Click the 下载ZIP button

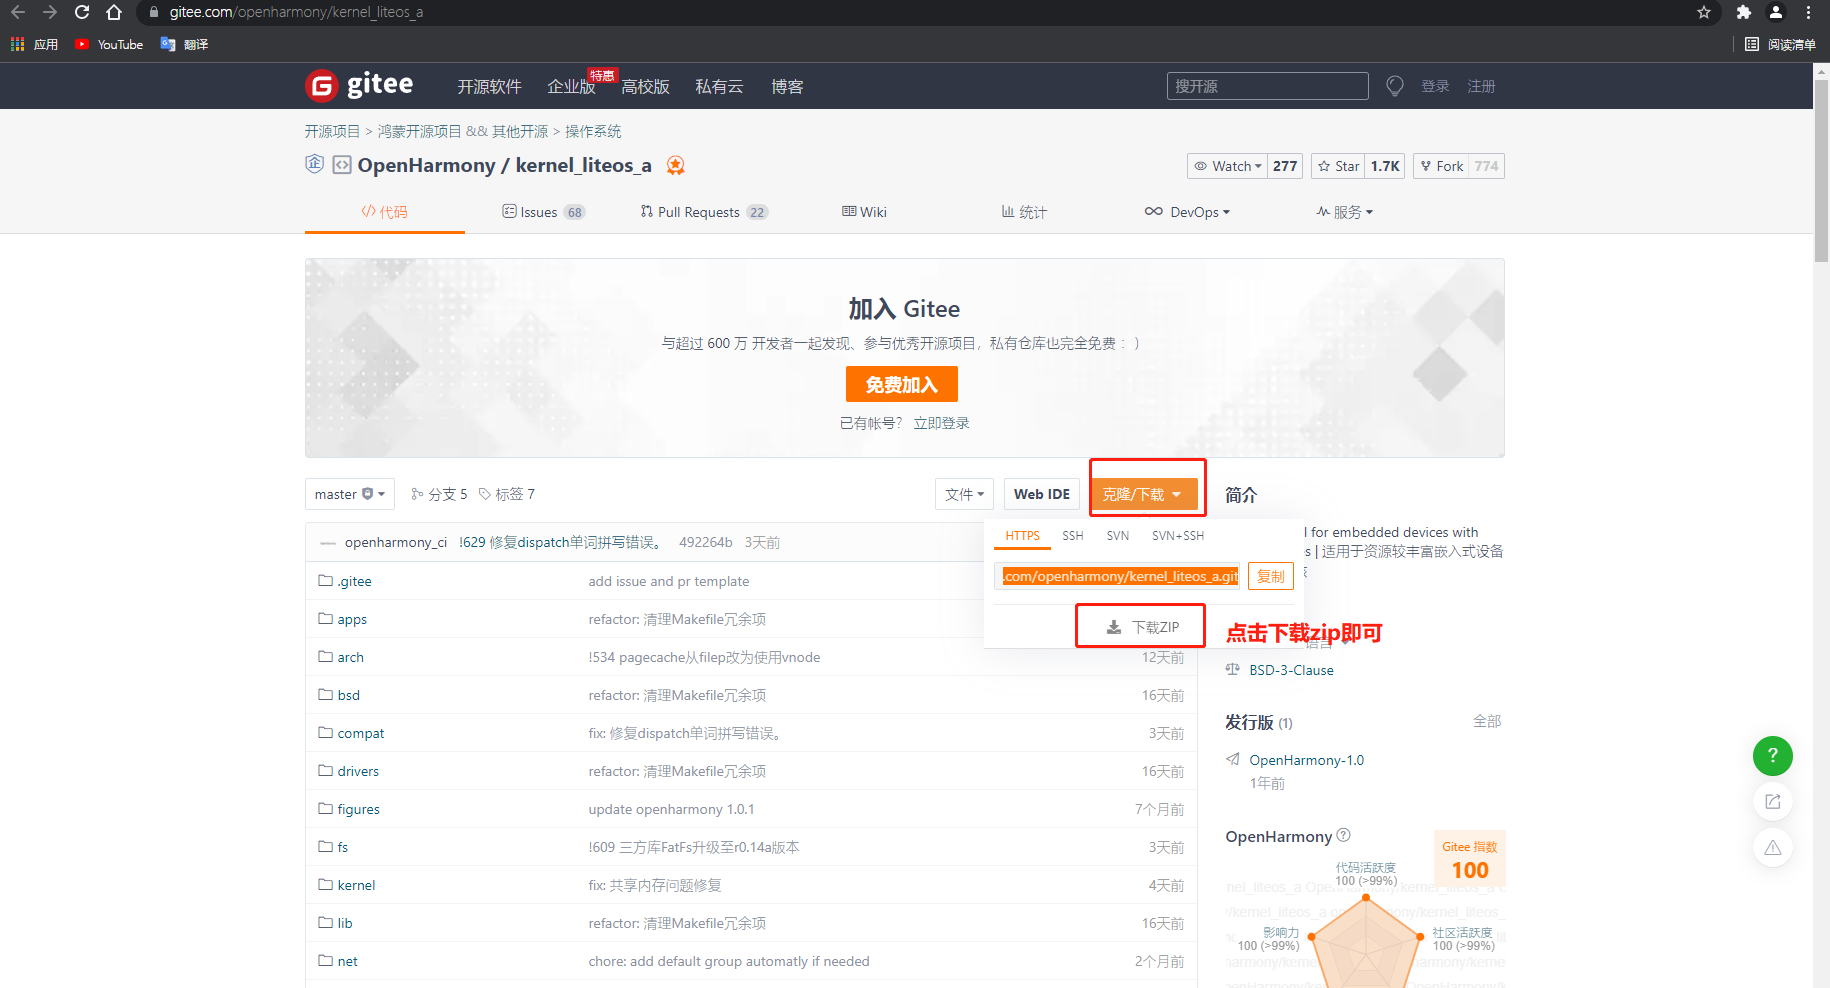coord(1142,627)
